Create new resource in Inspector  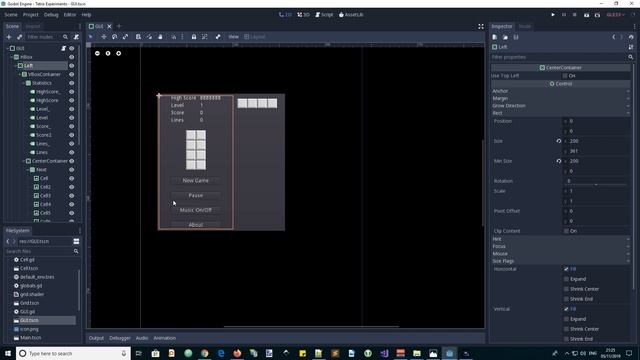[x=495, y=37]
